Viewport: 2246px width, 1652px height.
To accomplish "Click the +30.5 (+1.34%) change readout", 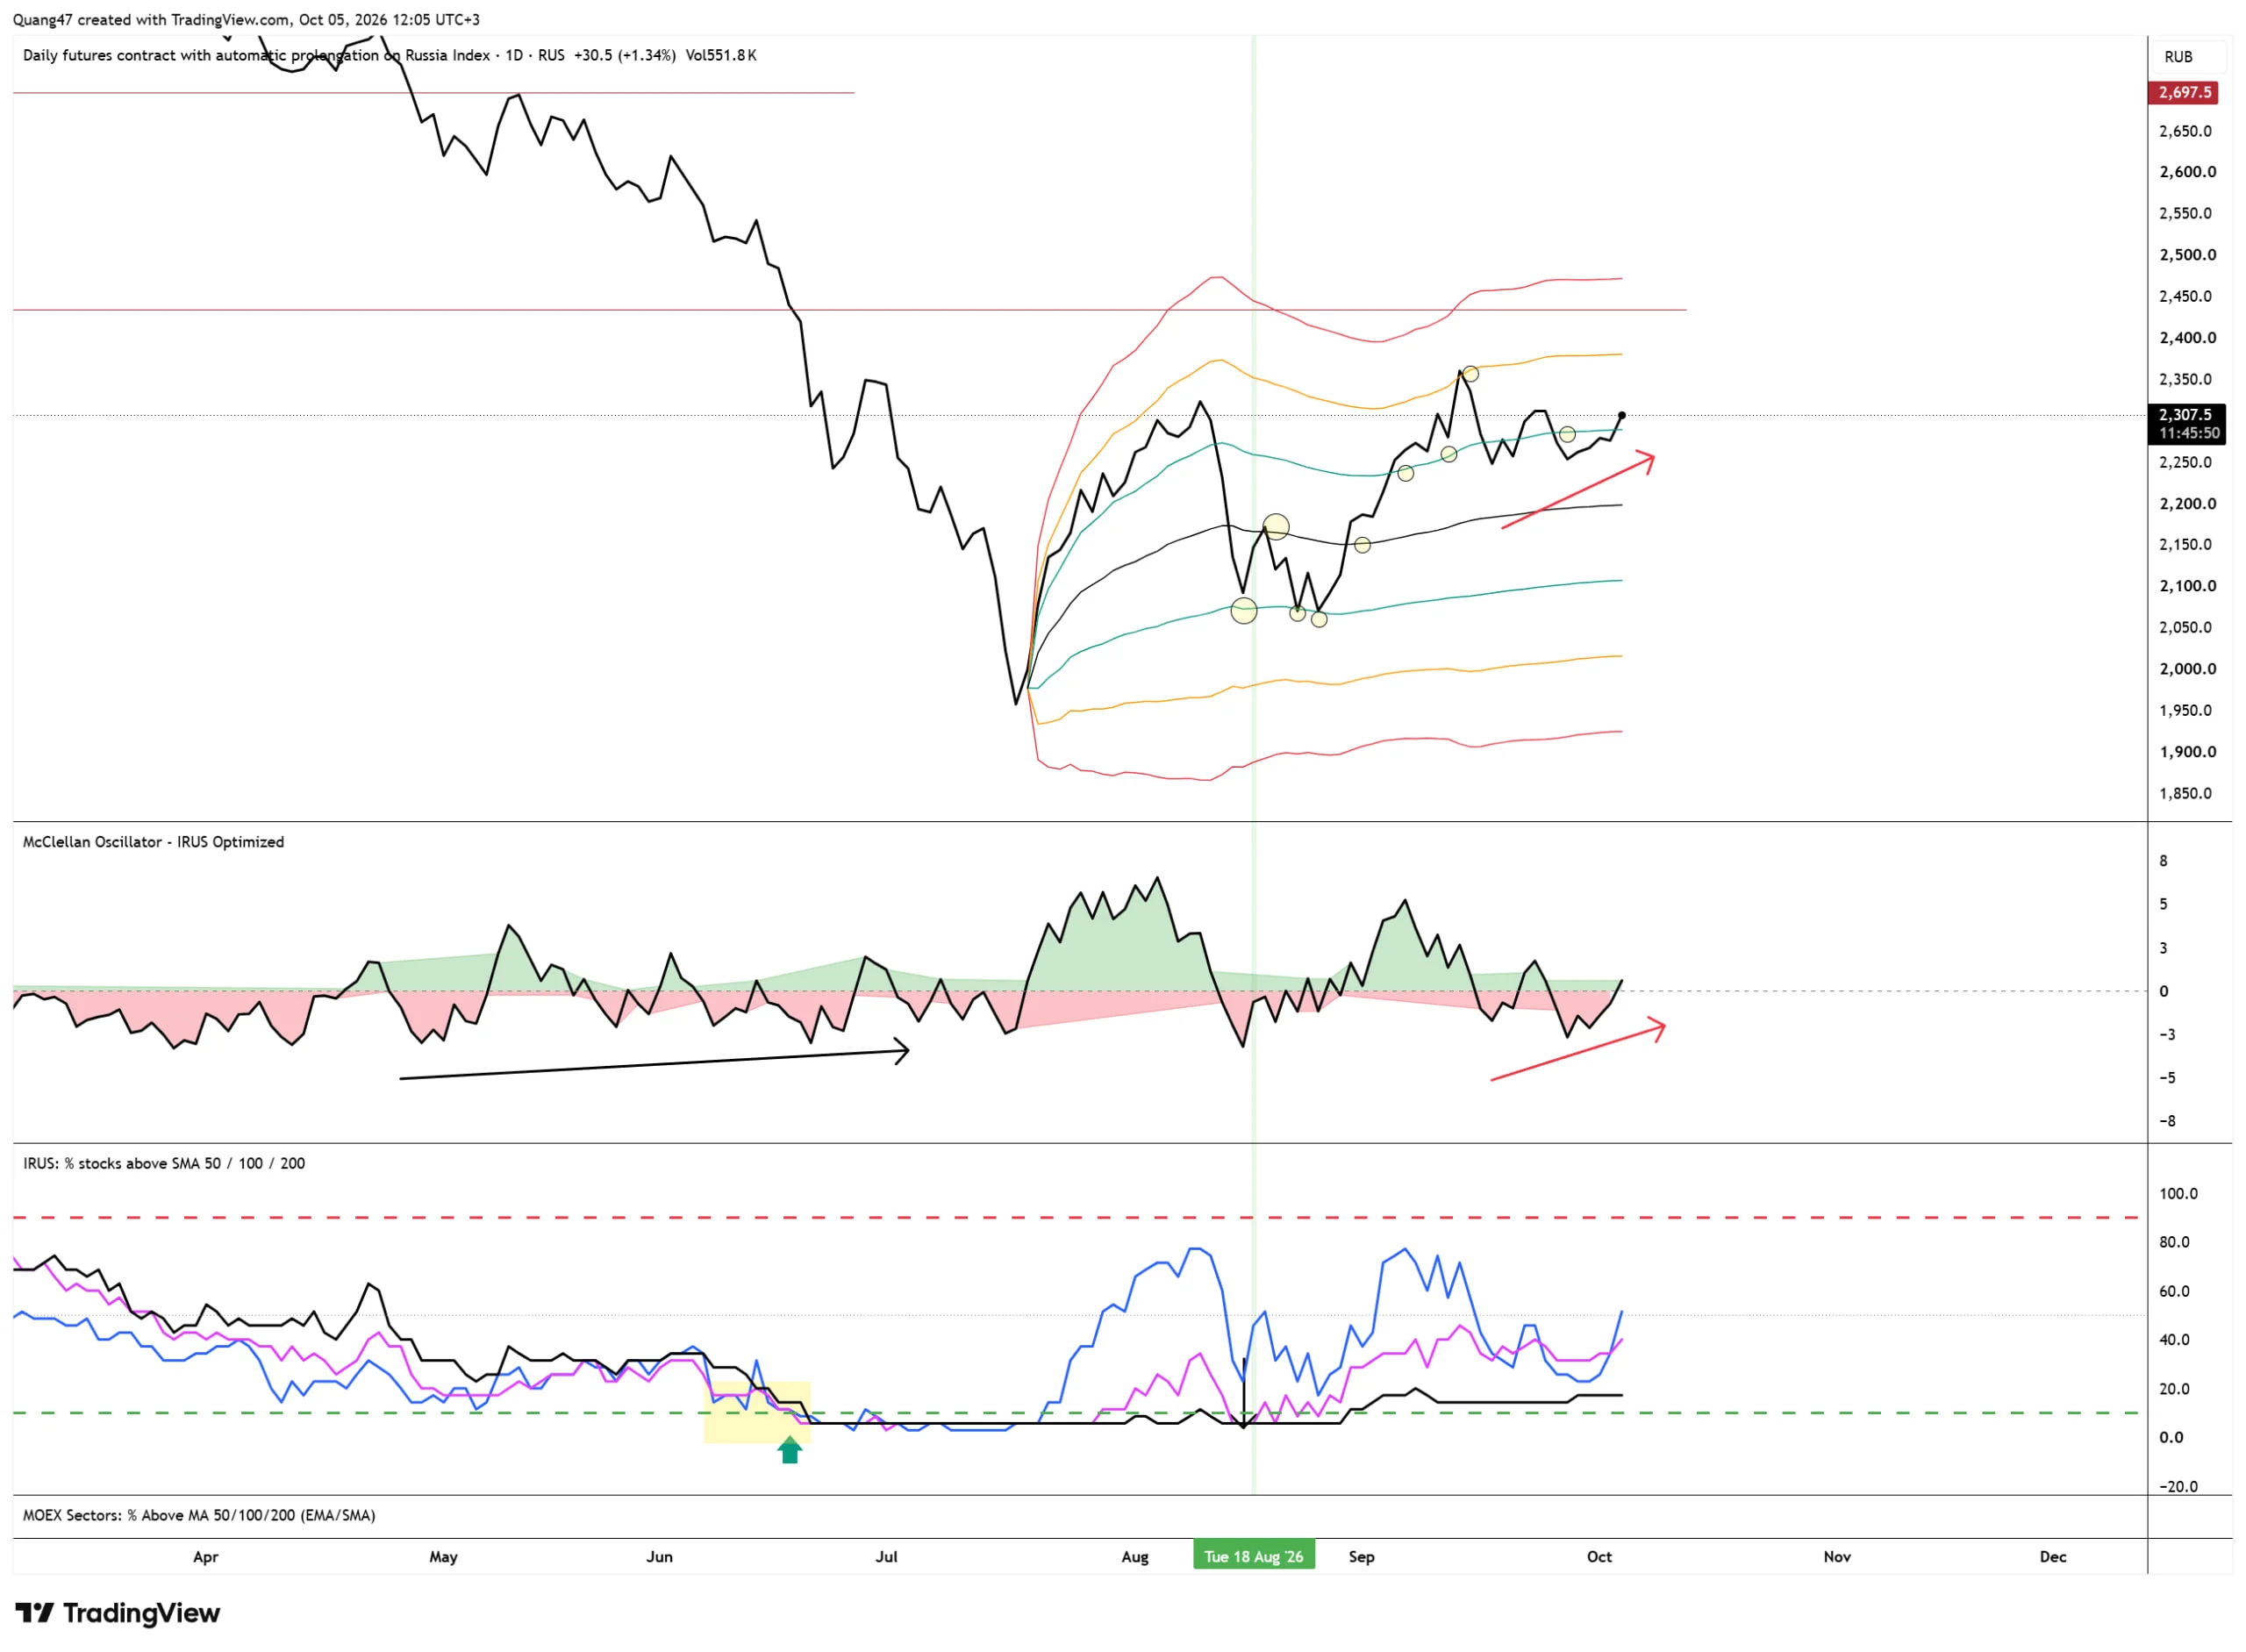I will click(x=624, y=55).
